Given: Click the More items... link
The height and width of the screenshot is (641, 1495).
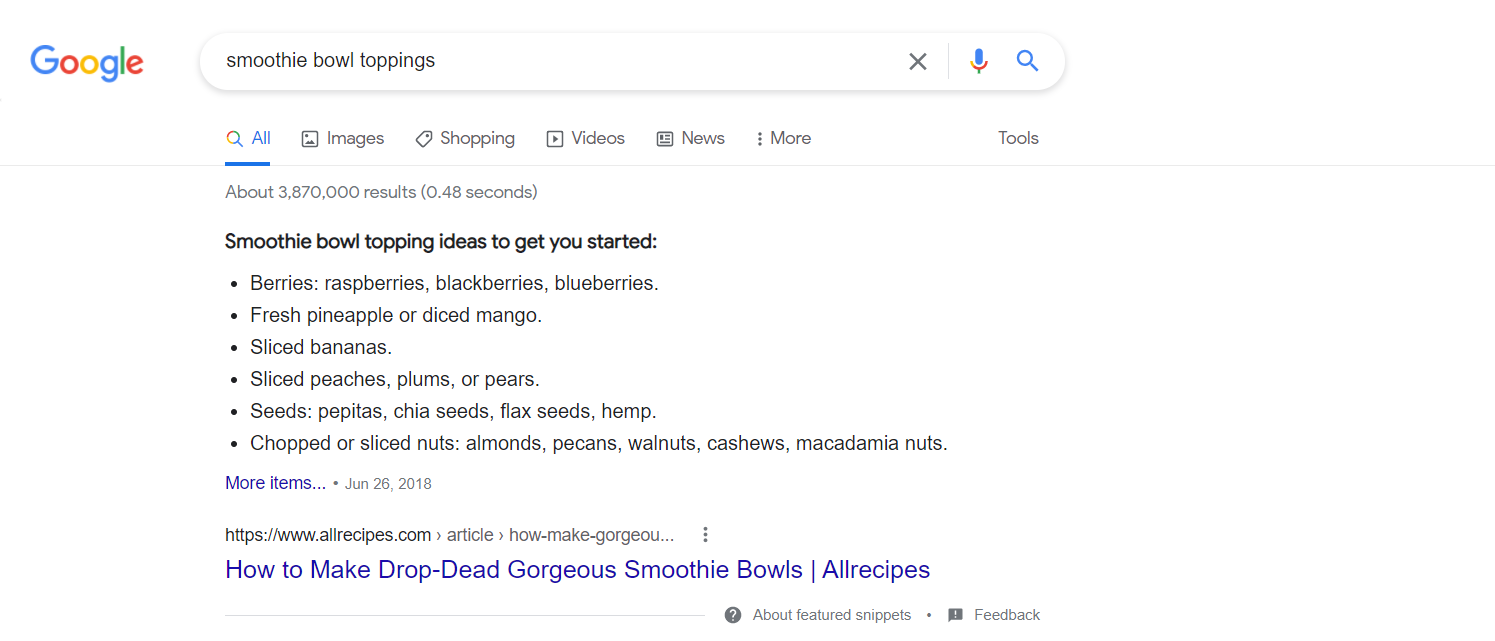Looking at the screenshot, I should coord(275,483).
